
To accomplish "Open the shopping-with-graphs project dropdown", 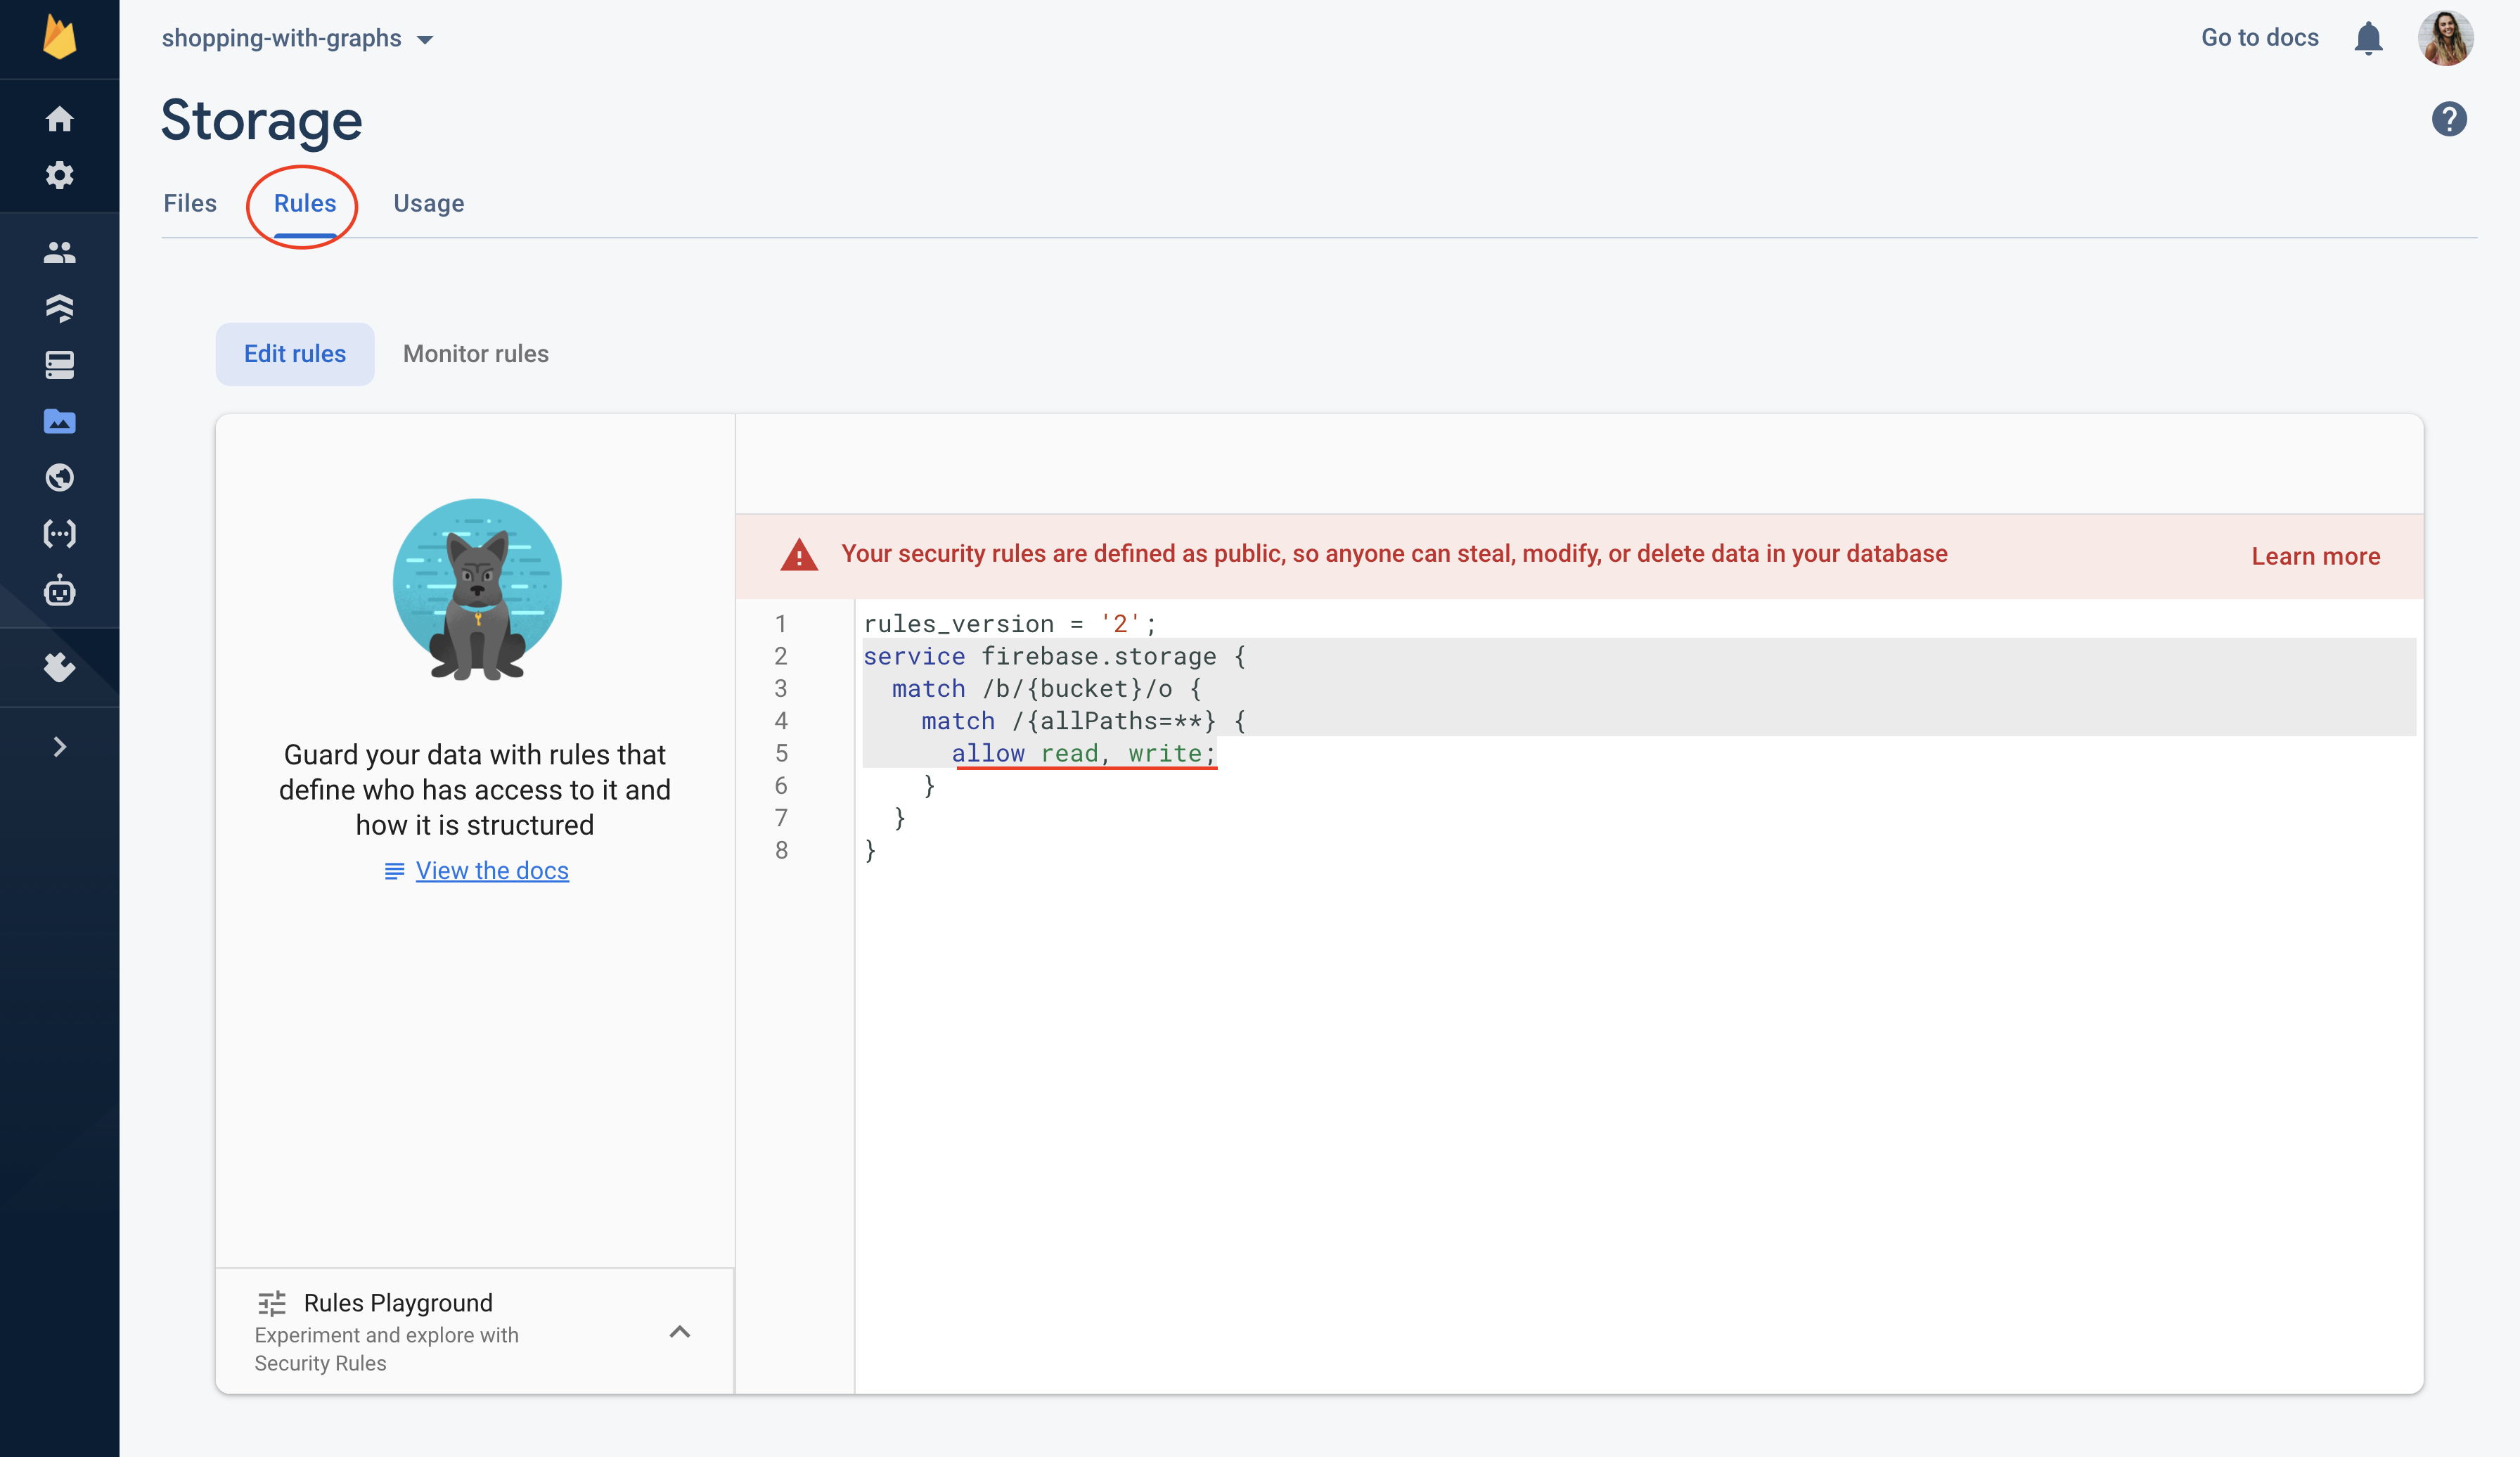I will [x=430, y=37].
